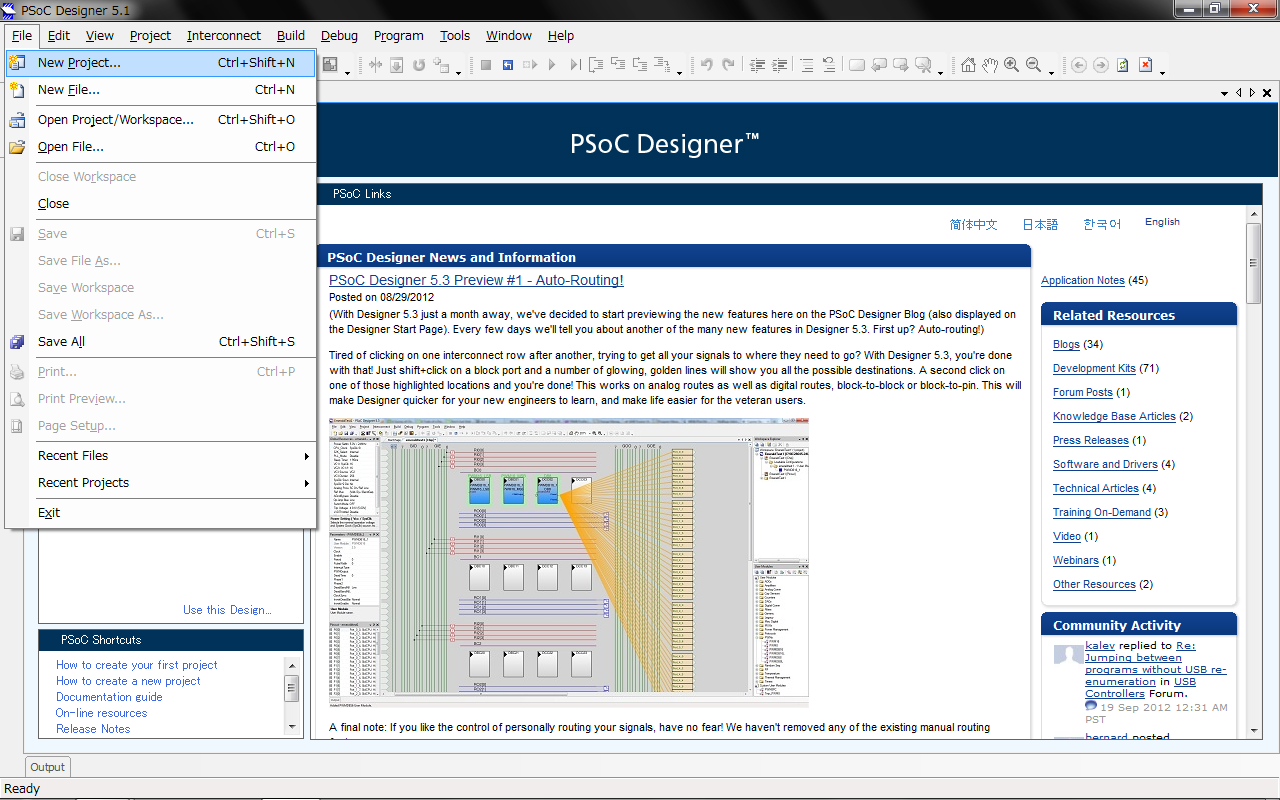Click the PSoC Shortcuts list scroll down arrow
This screenshot has height=800, width=1280.
(292, 726)
